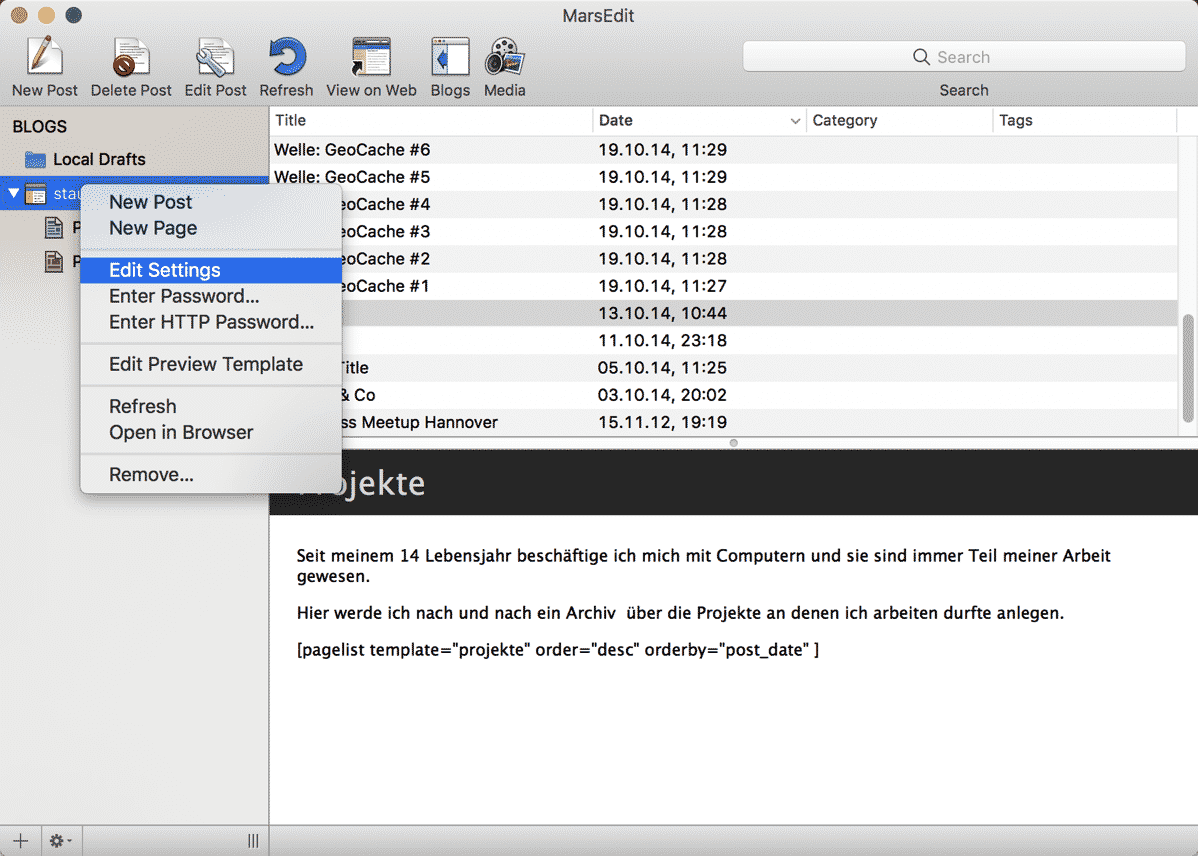Choose Edit Settings from the context menu

[165, 270]
